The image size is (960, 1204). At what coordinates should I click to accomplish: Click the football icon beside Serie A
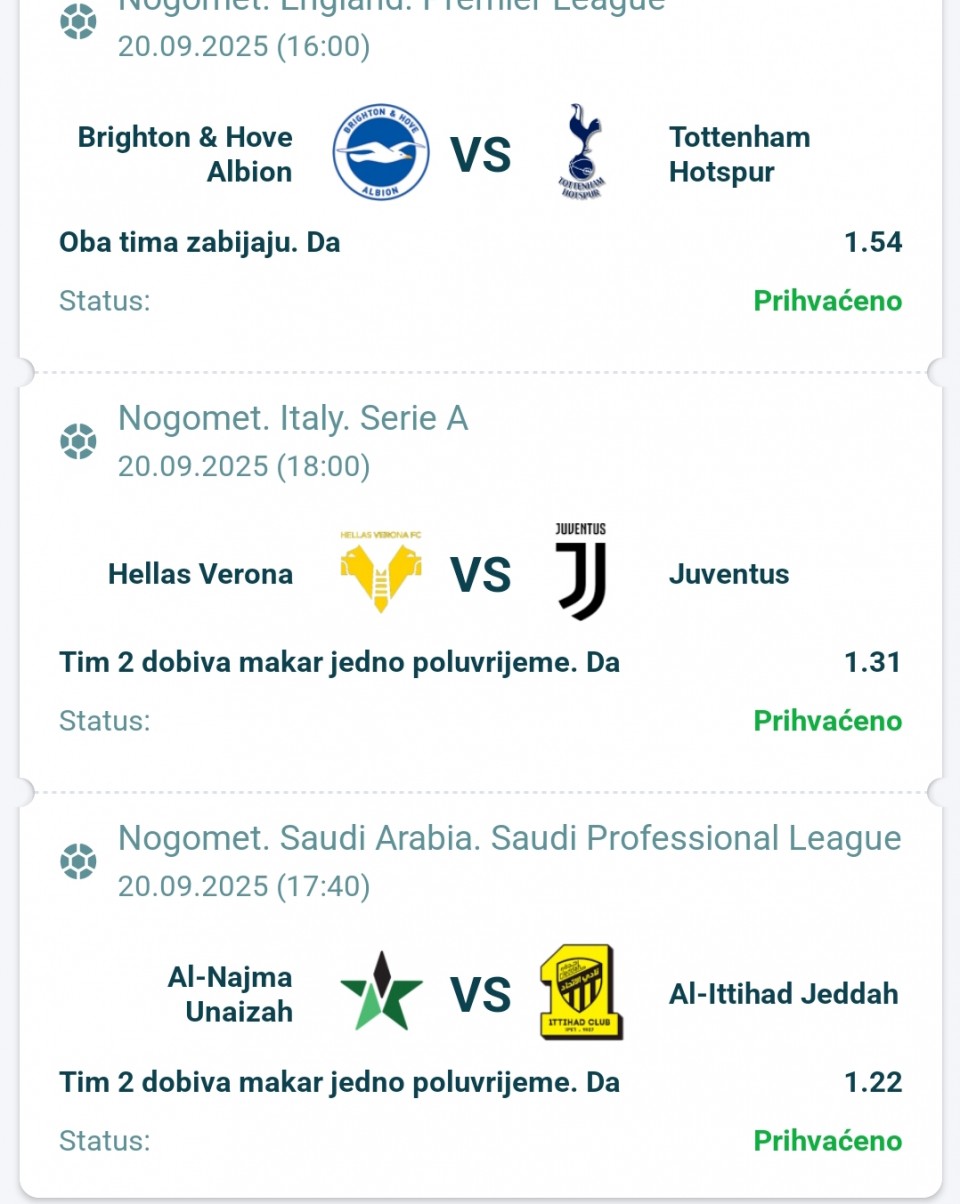point(78,441)
